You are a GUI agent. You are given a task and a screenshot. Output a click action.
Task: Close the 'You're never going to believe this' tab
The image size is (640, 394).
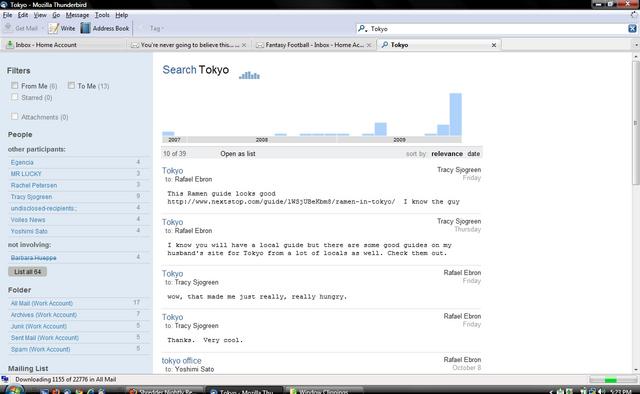(x=244, y=45)
